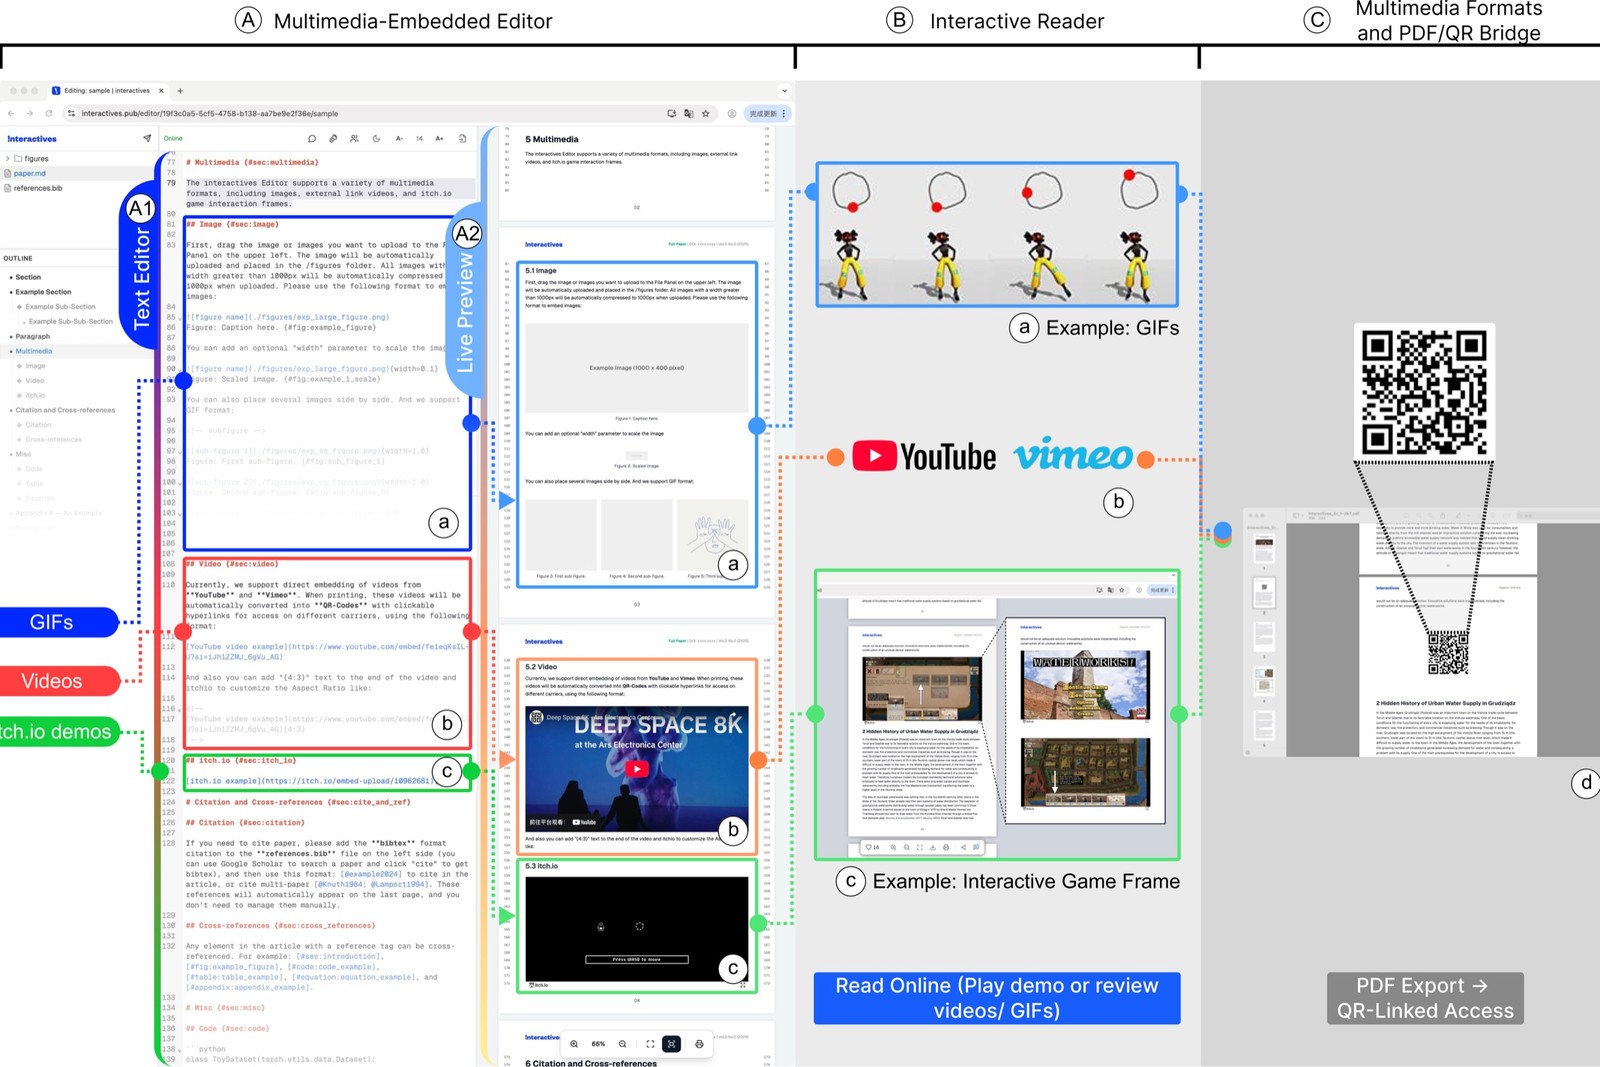Screen dimensions: 1600x1067
Task: Click the itch.io example embed link in editor
Action: (308, 781)
